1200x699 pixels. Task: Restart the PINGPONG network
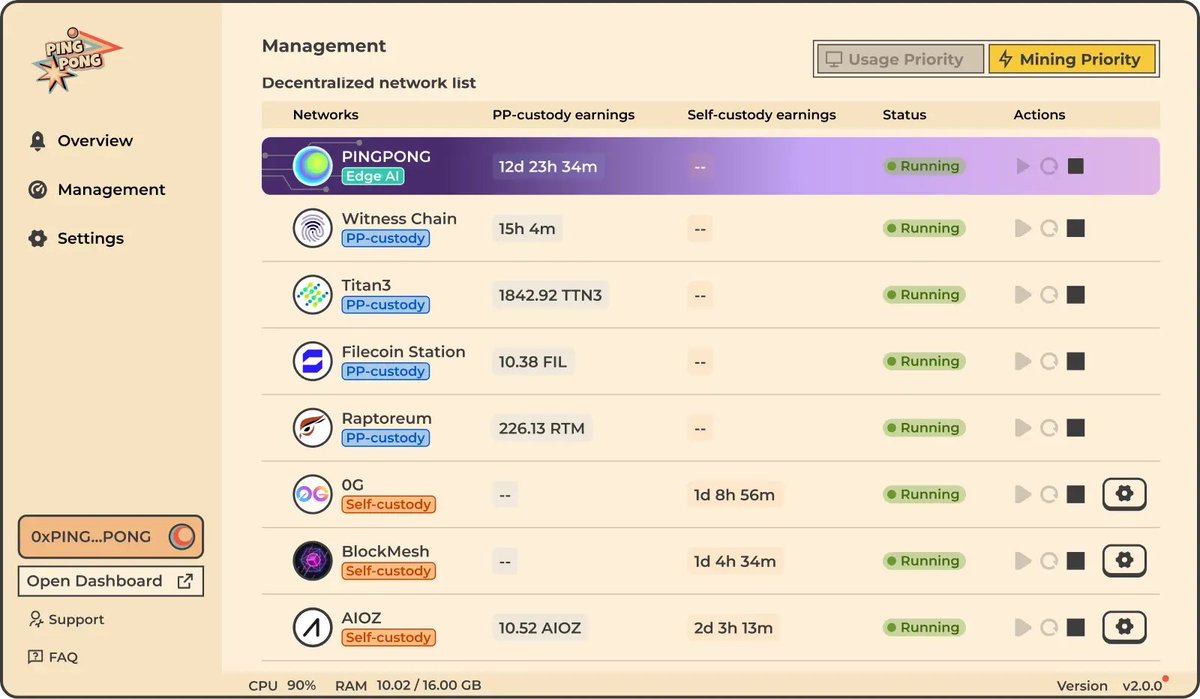pos(1049,166)
